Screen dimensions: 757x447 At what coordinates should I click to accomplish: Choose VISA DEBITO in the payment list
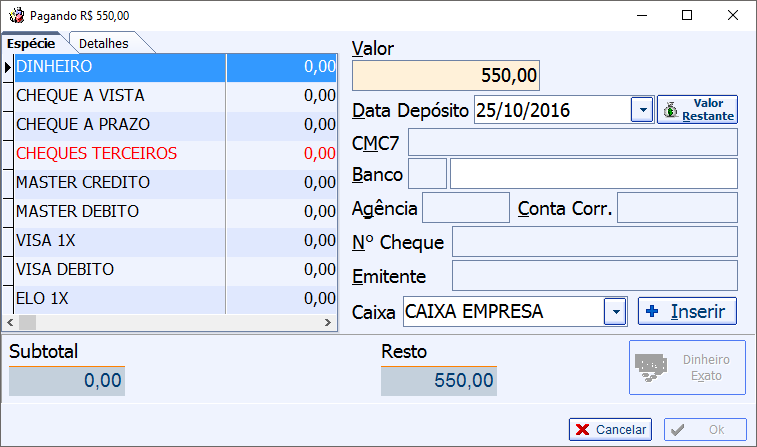tap(176, 269)
